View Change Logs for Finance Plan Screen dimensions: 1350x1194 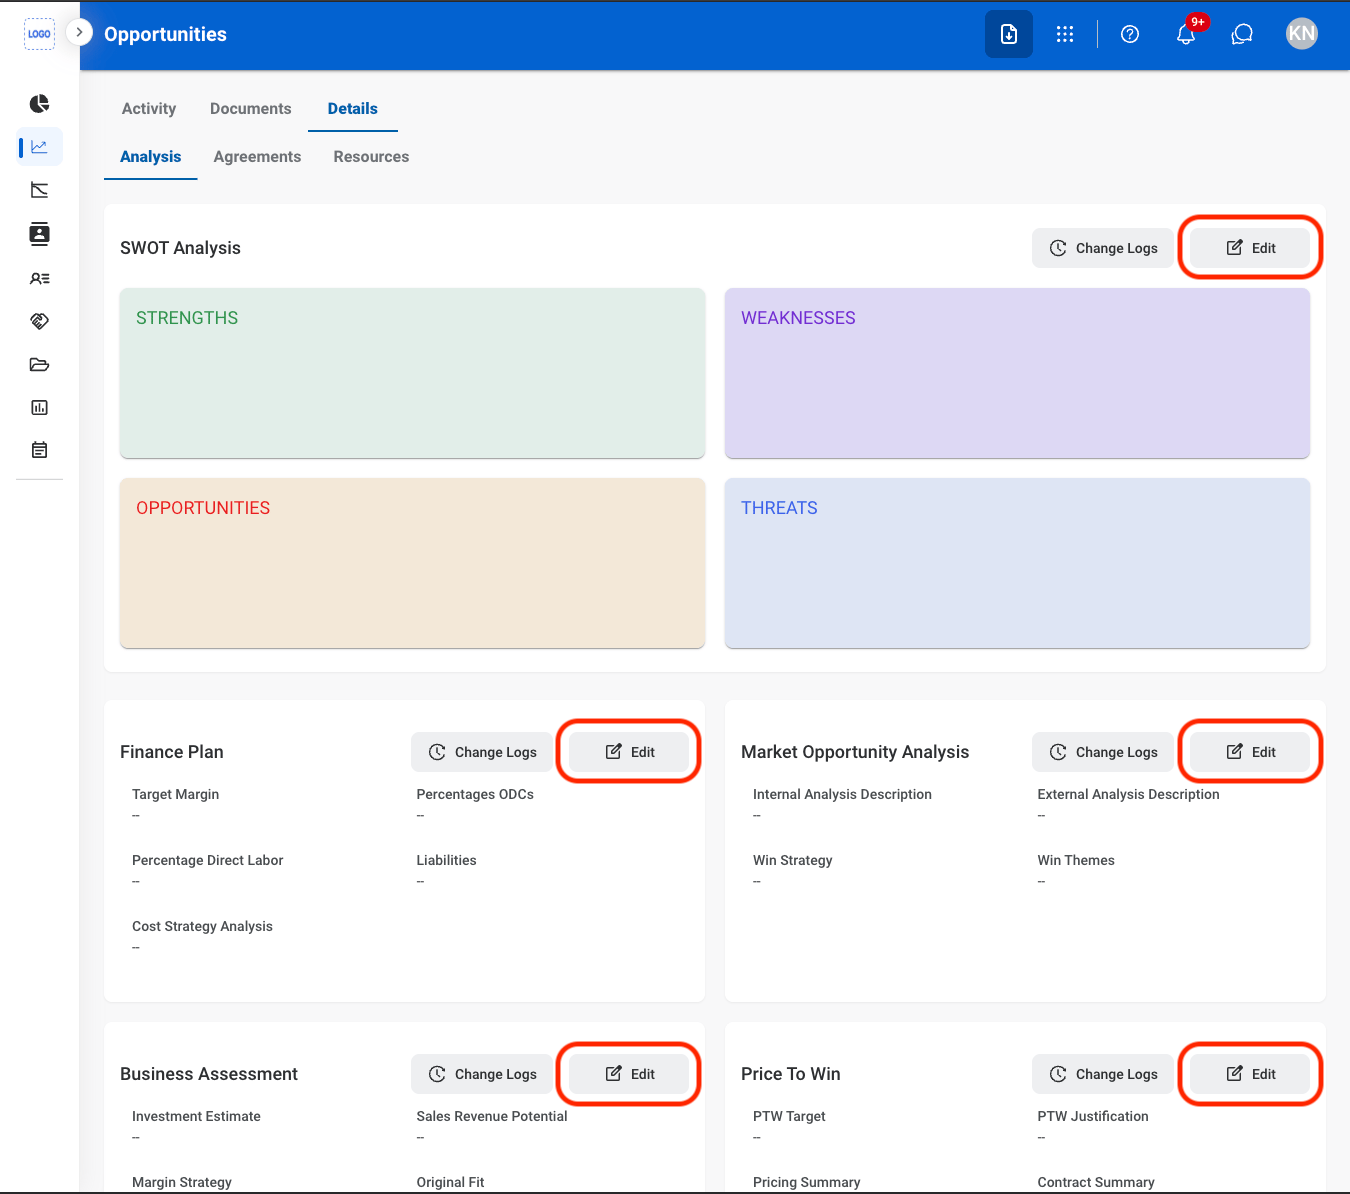pyautogui.click(x=482, y=752)
